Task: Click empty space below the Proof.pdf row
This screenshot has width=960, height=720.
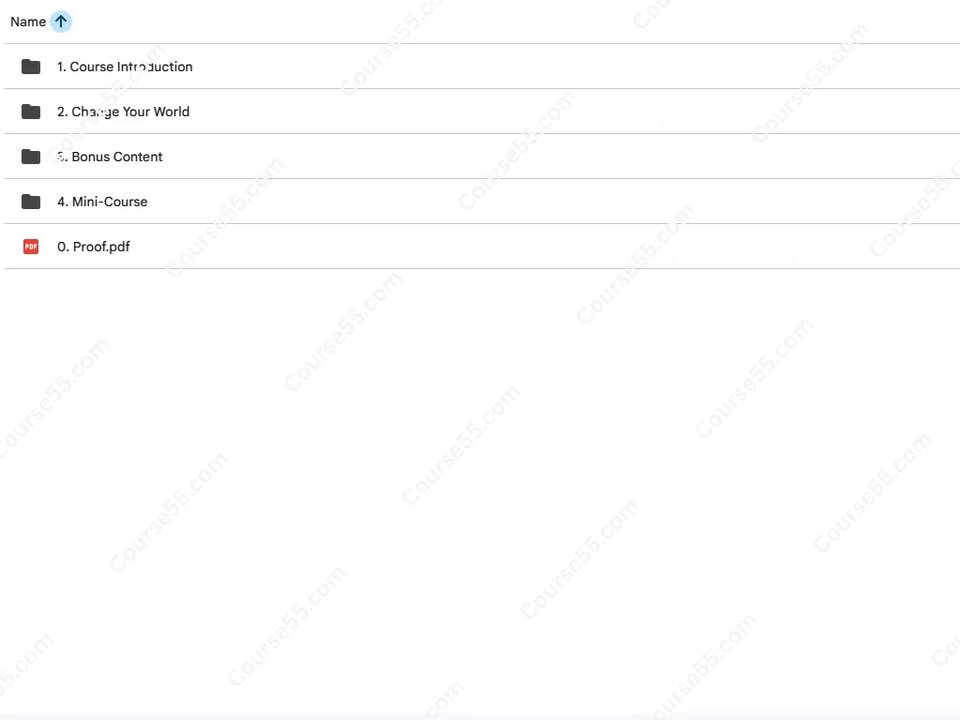Action: point(480,490)
